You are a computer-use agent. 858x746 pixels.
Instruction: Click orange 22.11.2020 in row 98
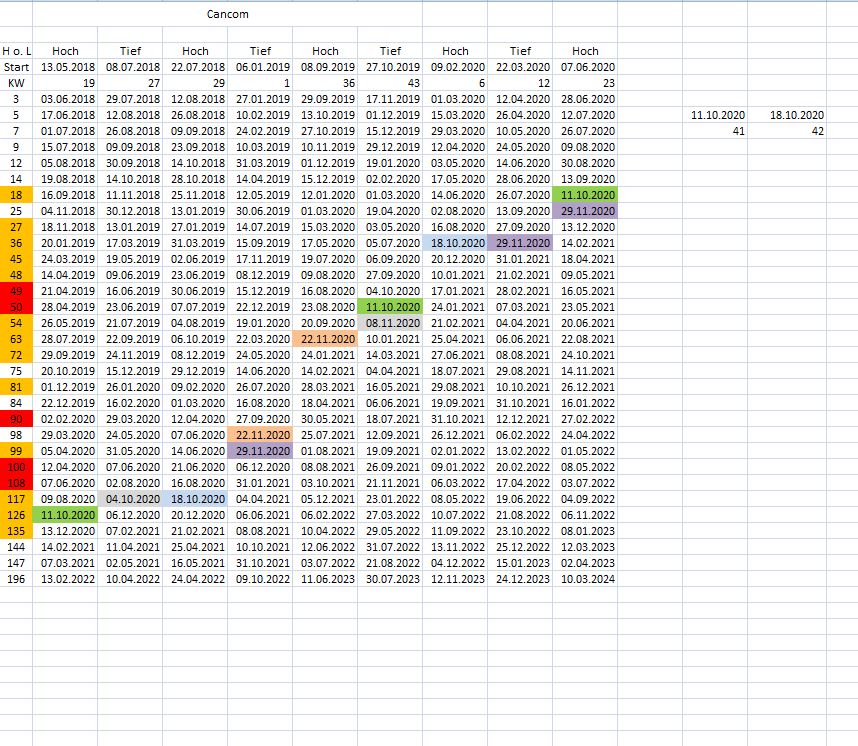pyautogui.click(x=260, y=435)
